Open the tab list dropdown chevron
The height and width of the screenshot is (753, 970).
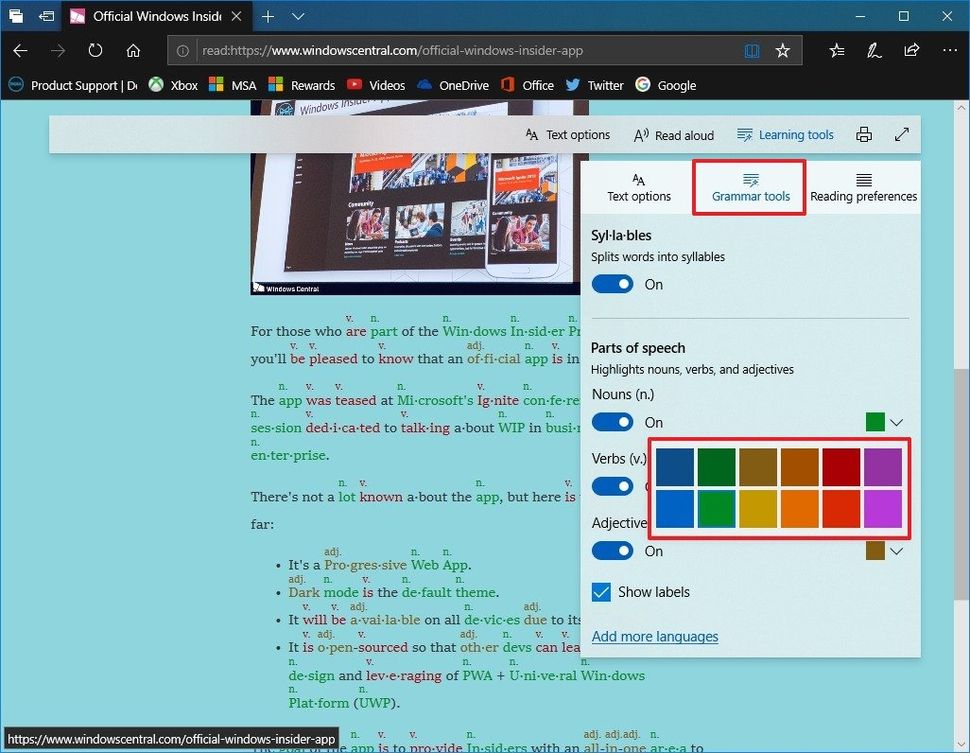tap(297, 16)
